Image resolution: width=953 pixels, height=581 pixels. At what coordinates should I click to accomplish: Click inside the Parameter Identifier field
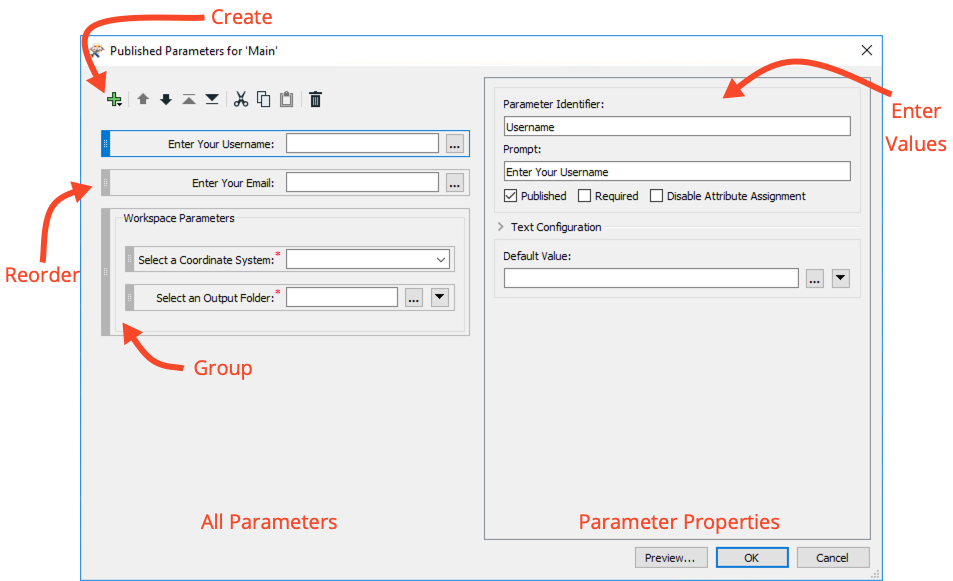tap(677, 126)
